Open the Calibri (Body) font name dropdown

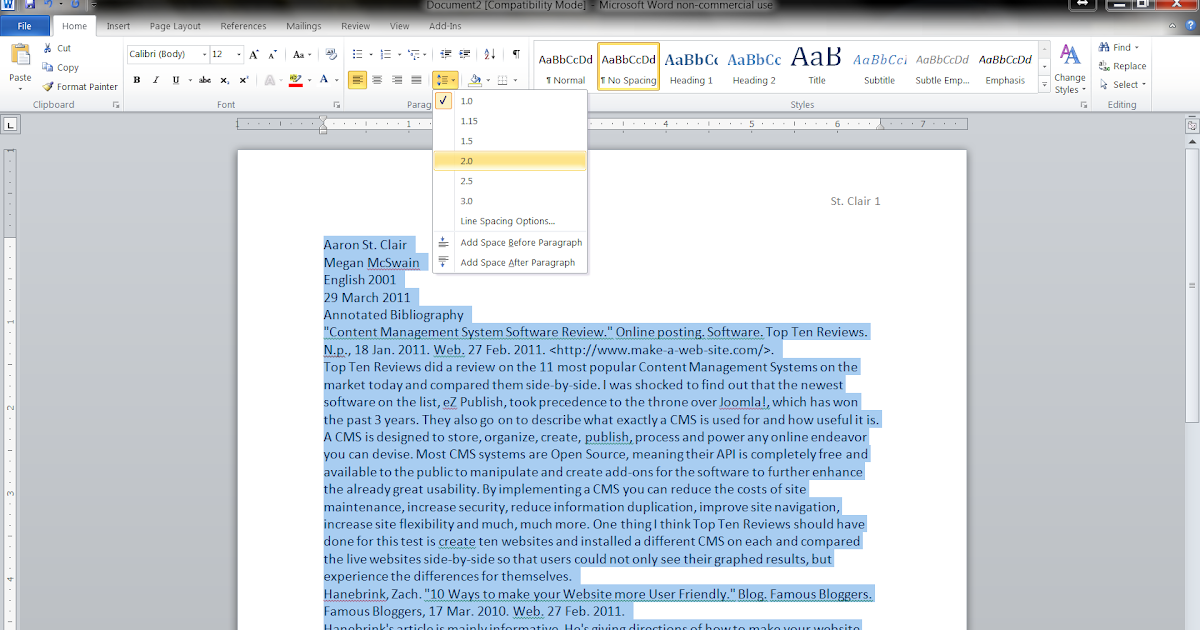pyautogui.click(x=204, y=54)
